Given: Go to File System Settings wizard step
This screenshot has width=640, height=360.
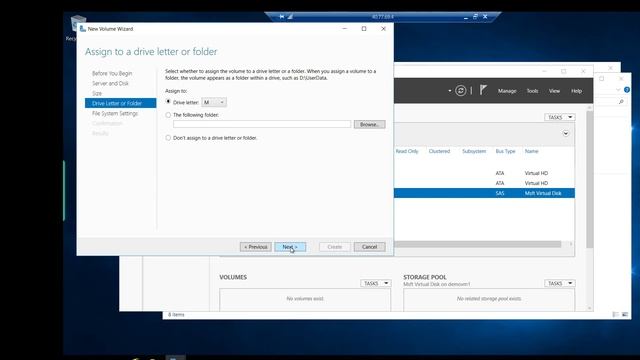Looking at the screenshot, I should (x=115, y=113).
